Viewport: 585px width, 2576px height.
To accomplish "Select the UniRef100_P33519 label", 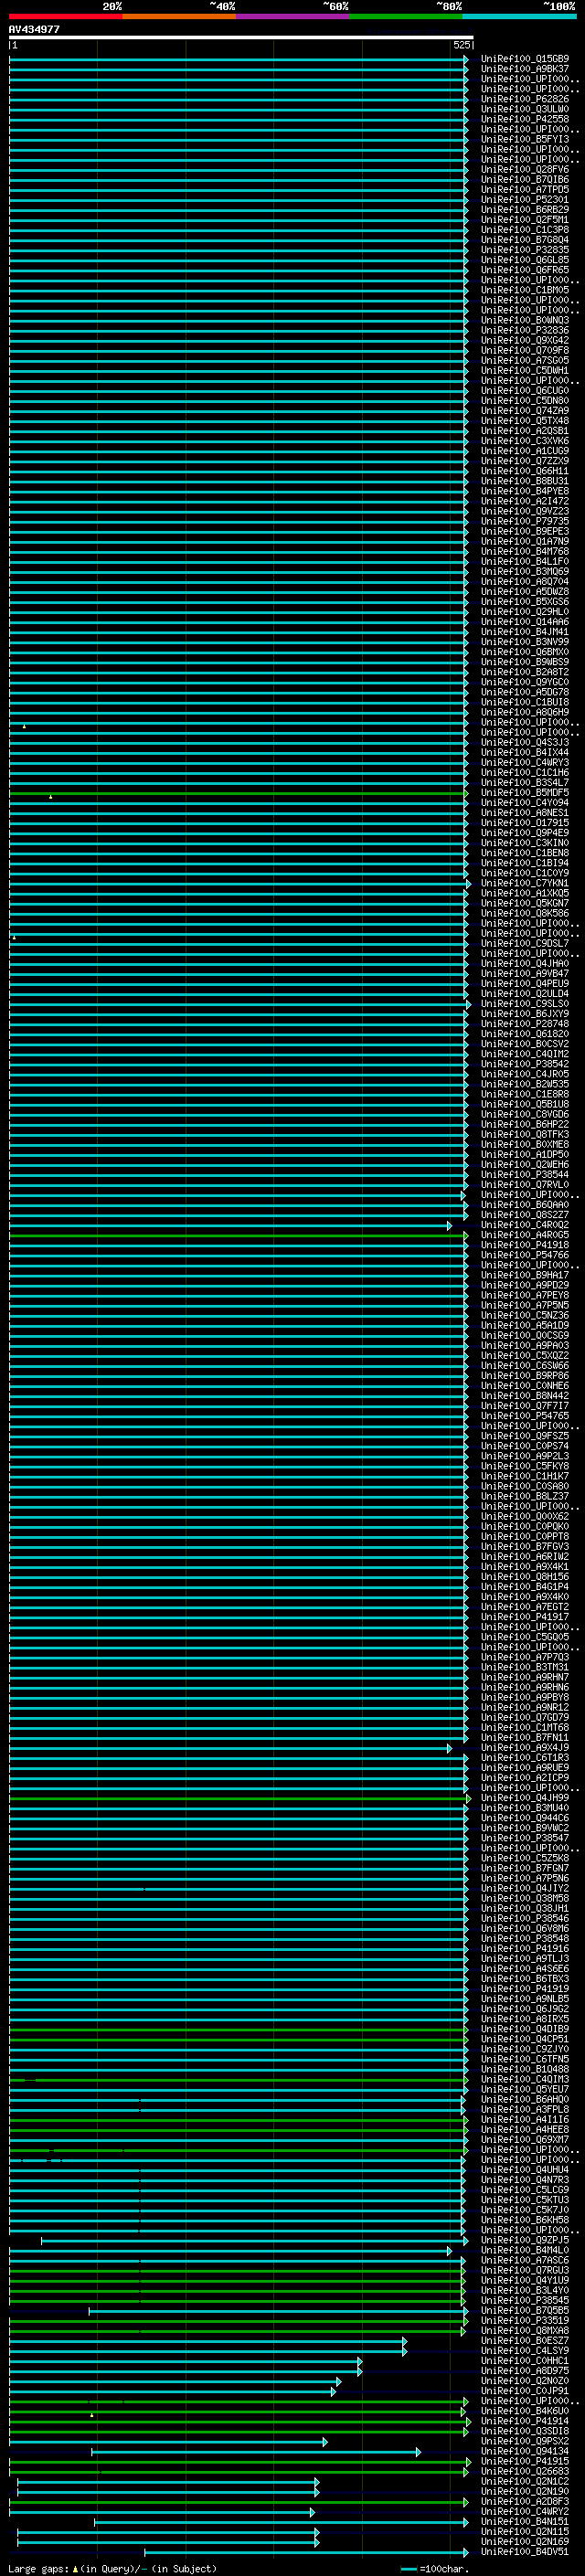I will pos(525,2320).
